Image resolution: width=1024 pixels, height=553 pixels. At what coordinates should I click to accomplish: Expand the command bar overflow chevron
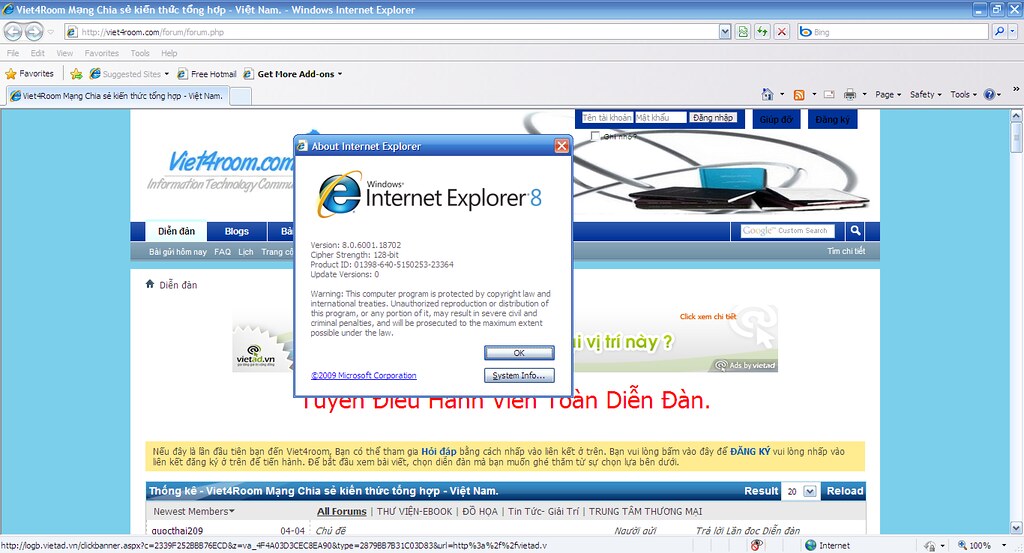click(x=1016, y=89)
